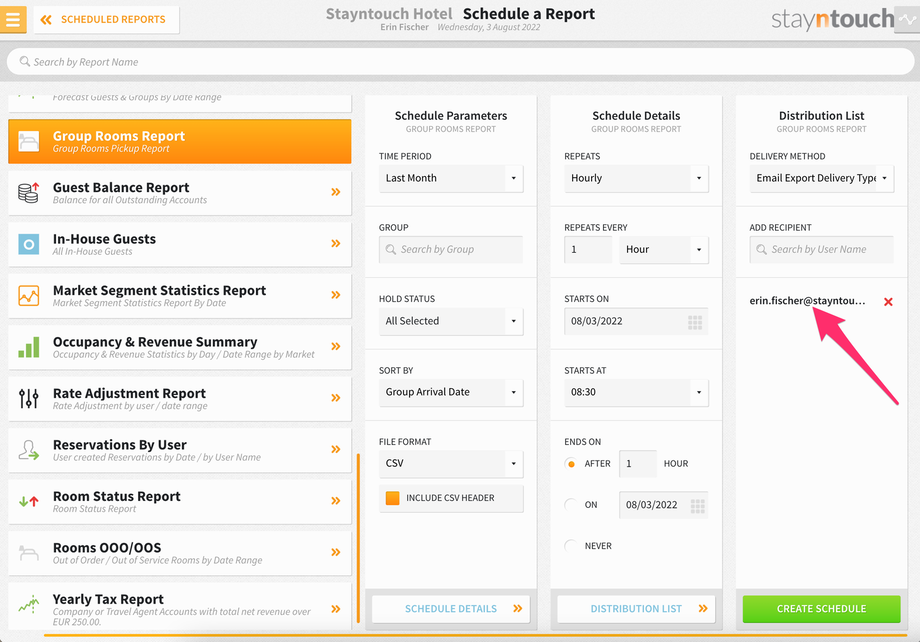Click the report list orange vertical scrollbar
Screen dimensions: 920x642
click(x=358, y=538)
